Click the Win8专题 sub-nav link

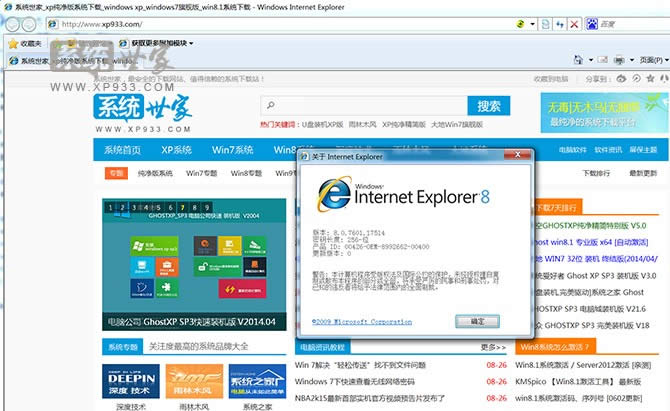246,173
